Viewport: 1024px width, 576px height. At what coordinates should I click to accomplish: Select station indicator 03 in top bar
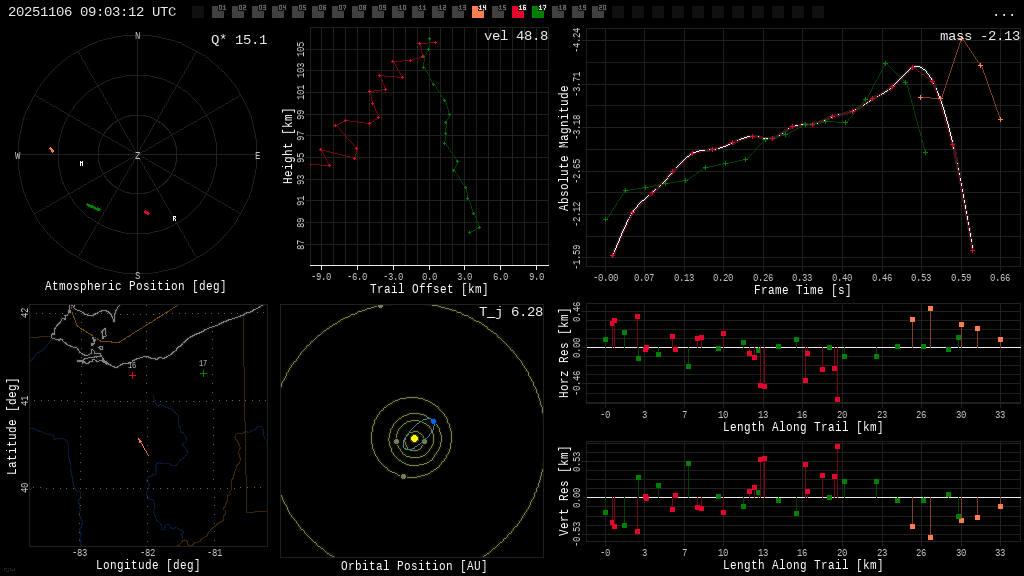point(258,11)
